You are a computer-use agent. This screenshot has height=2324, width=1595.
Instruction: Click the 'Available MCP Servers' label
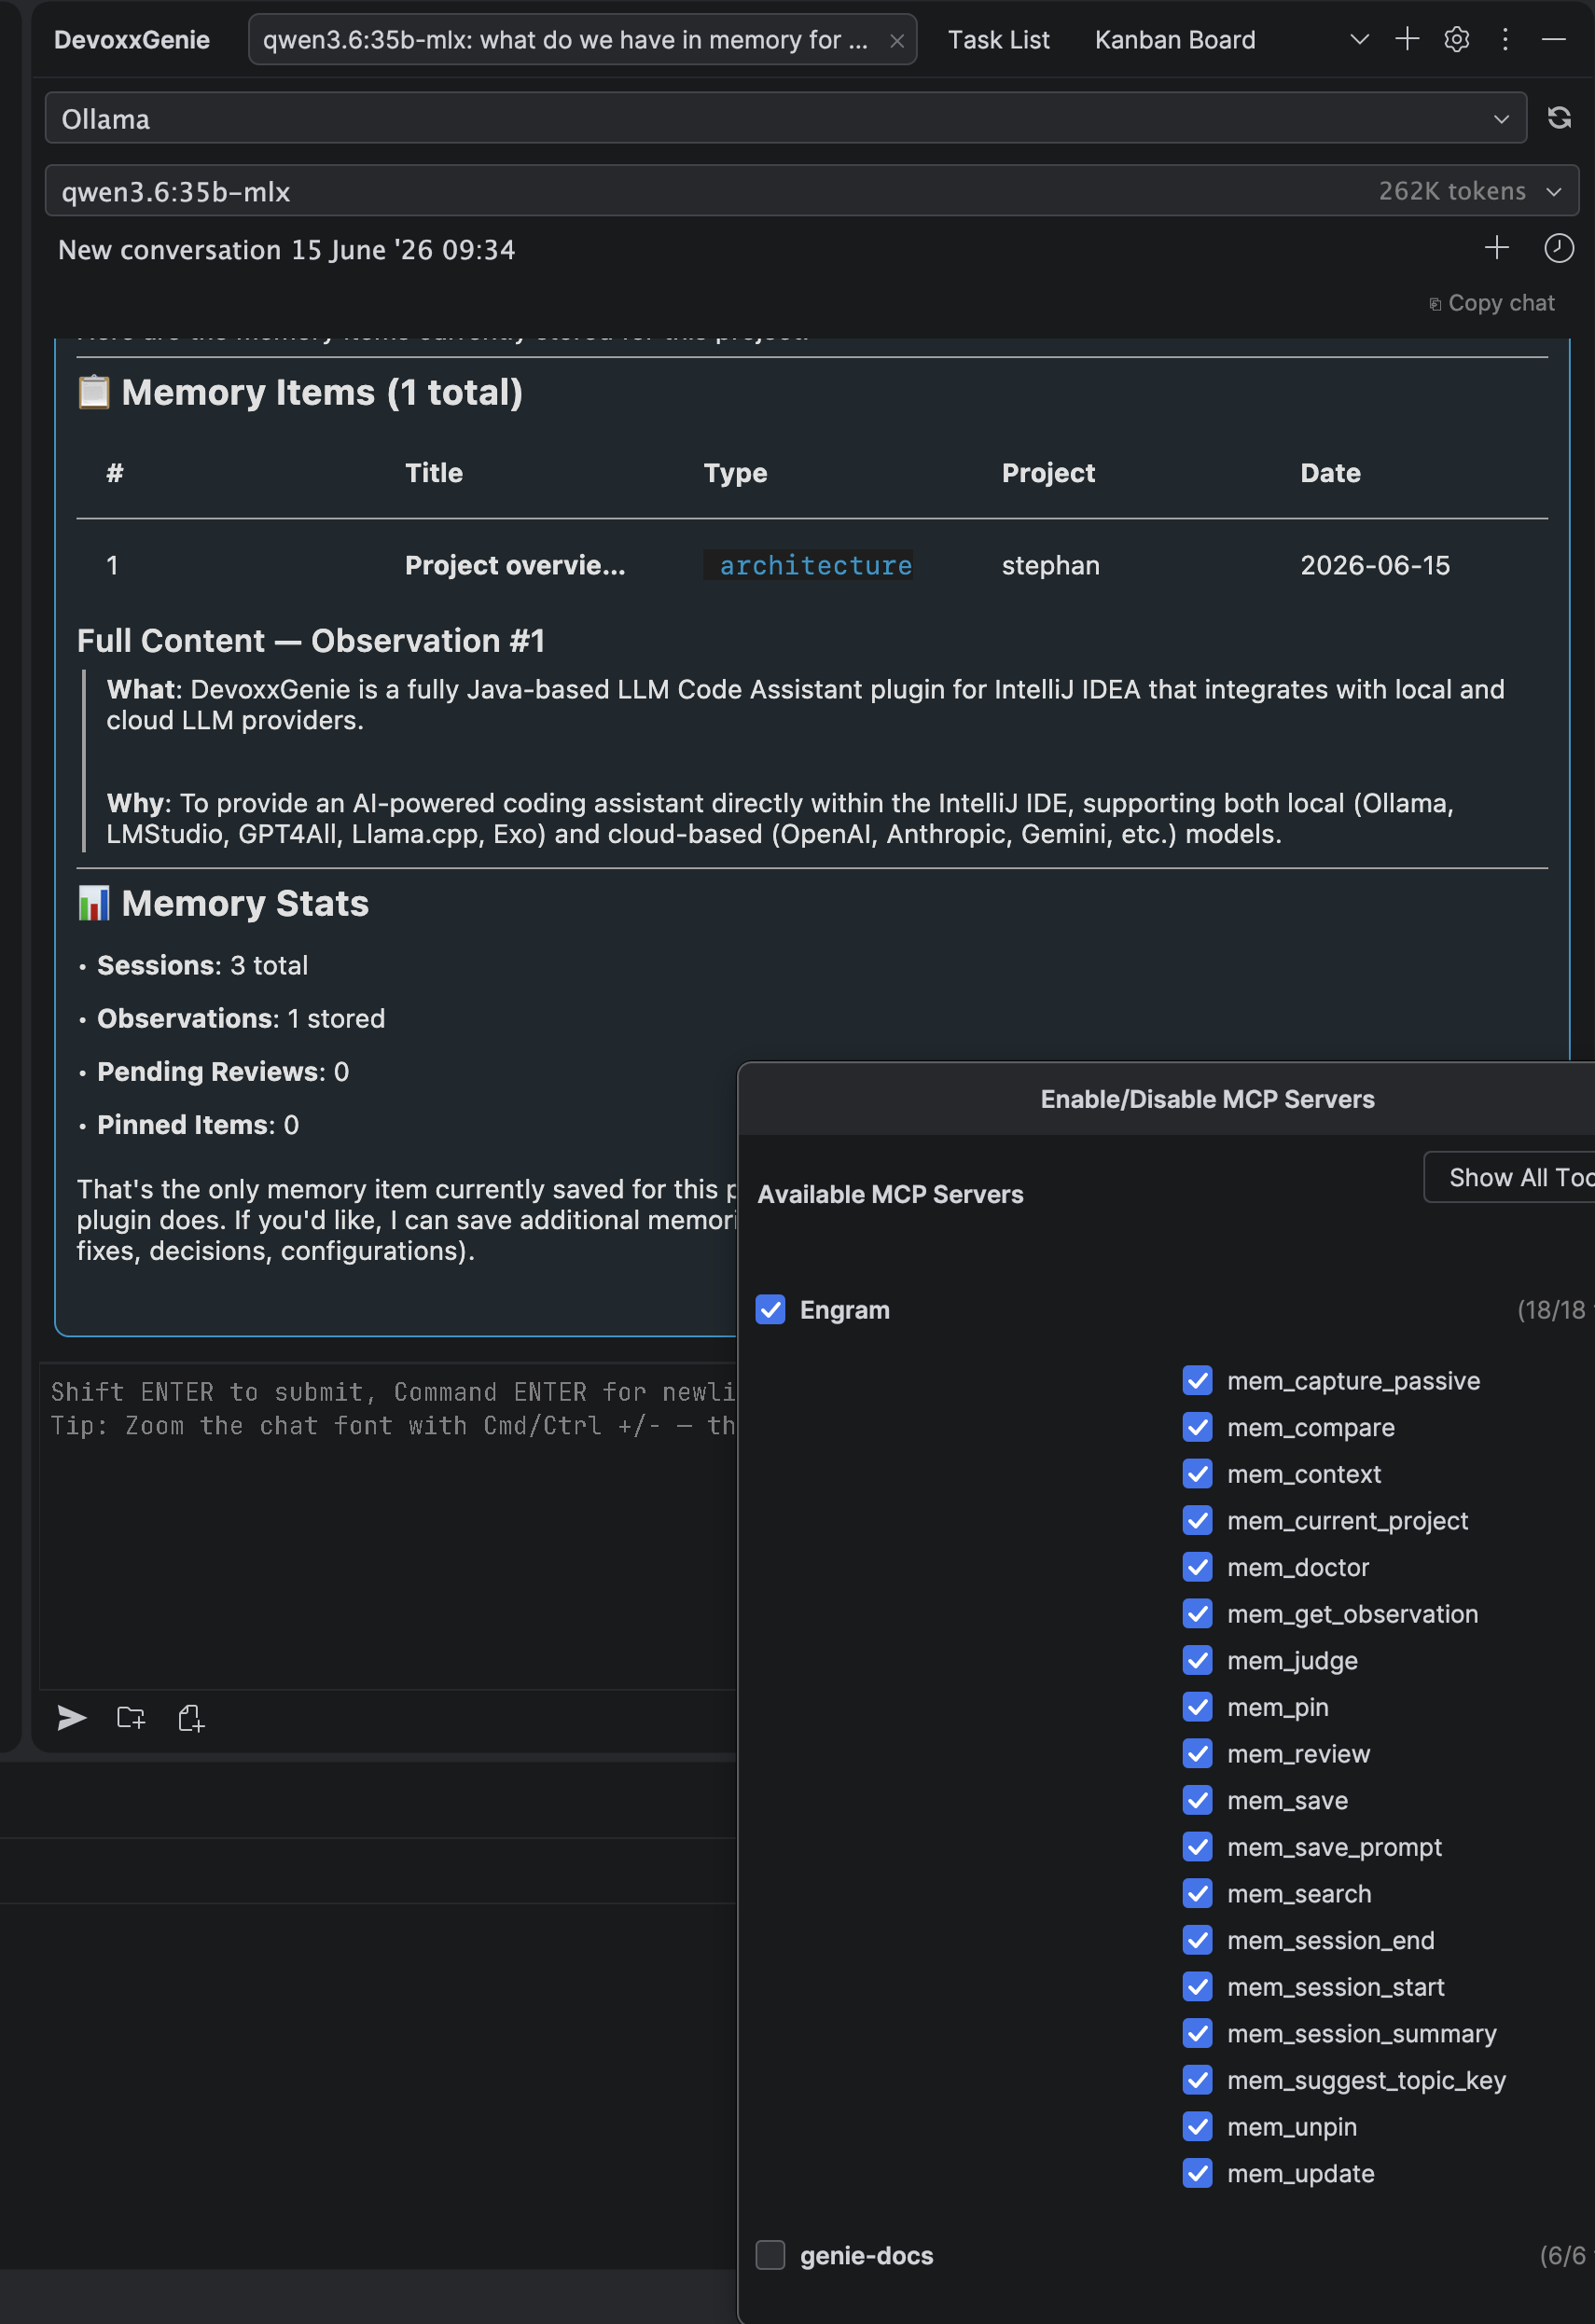click(x=890, y=1194)
